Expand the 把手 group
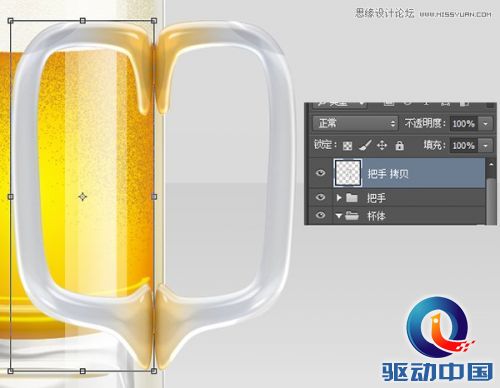 [339, 198]
